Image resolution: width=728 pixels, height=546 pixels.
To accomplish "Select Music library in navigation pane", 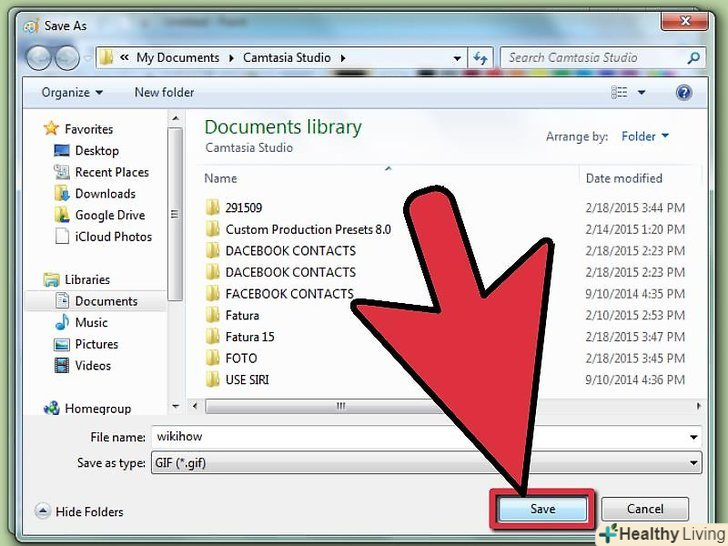I will pos(91,323).
